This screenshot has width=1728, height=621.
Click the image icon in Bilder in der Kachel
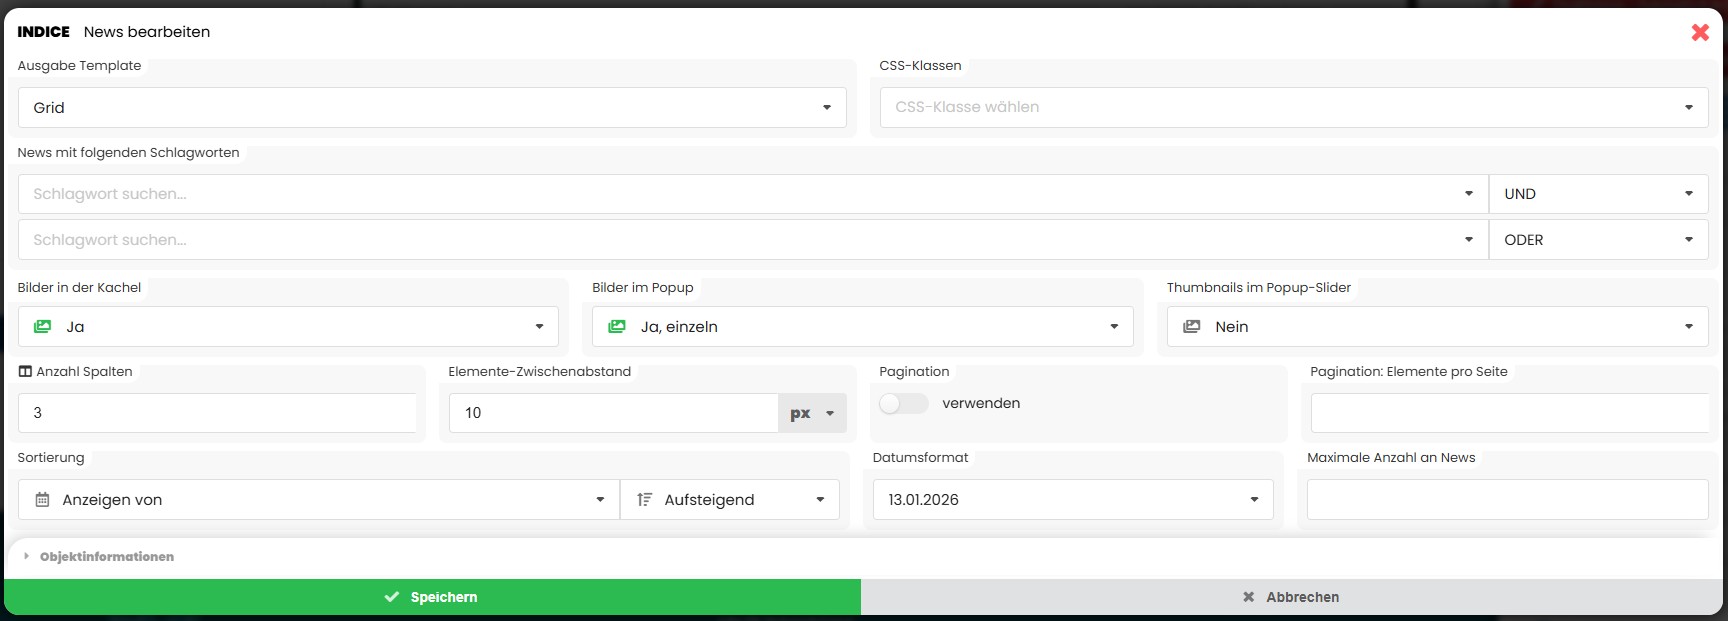[42, 327]
